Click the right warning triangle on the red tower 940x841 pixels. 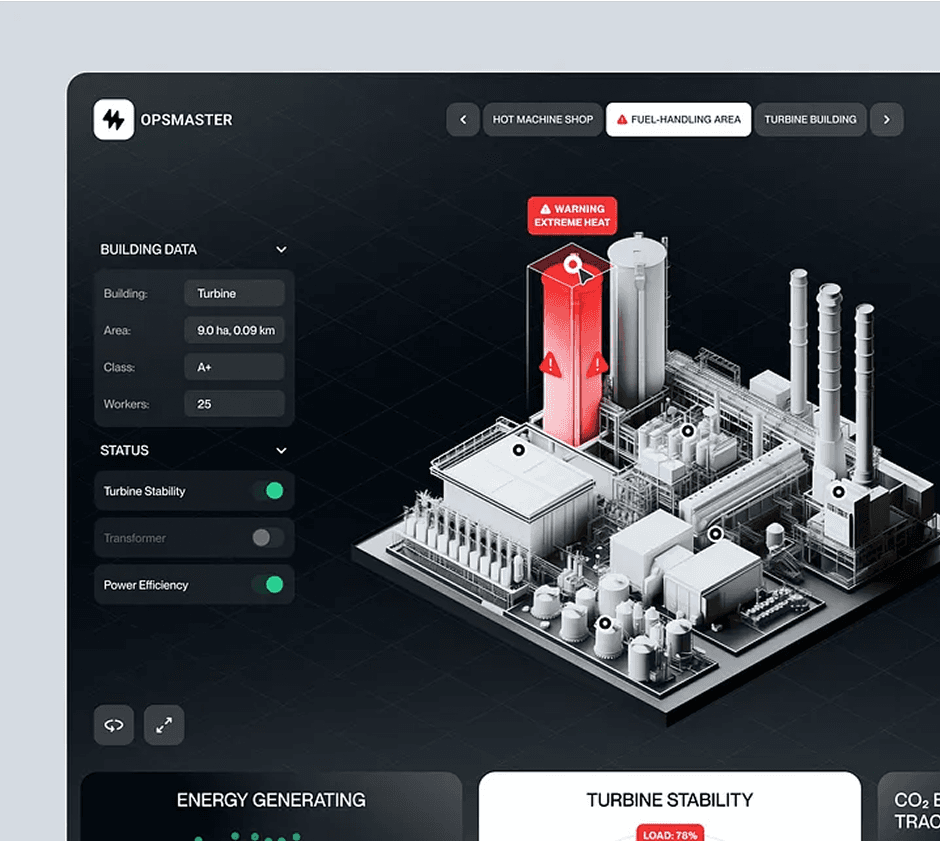[597, 364]
